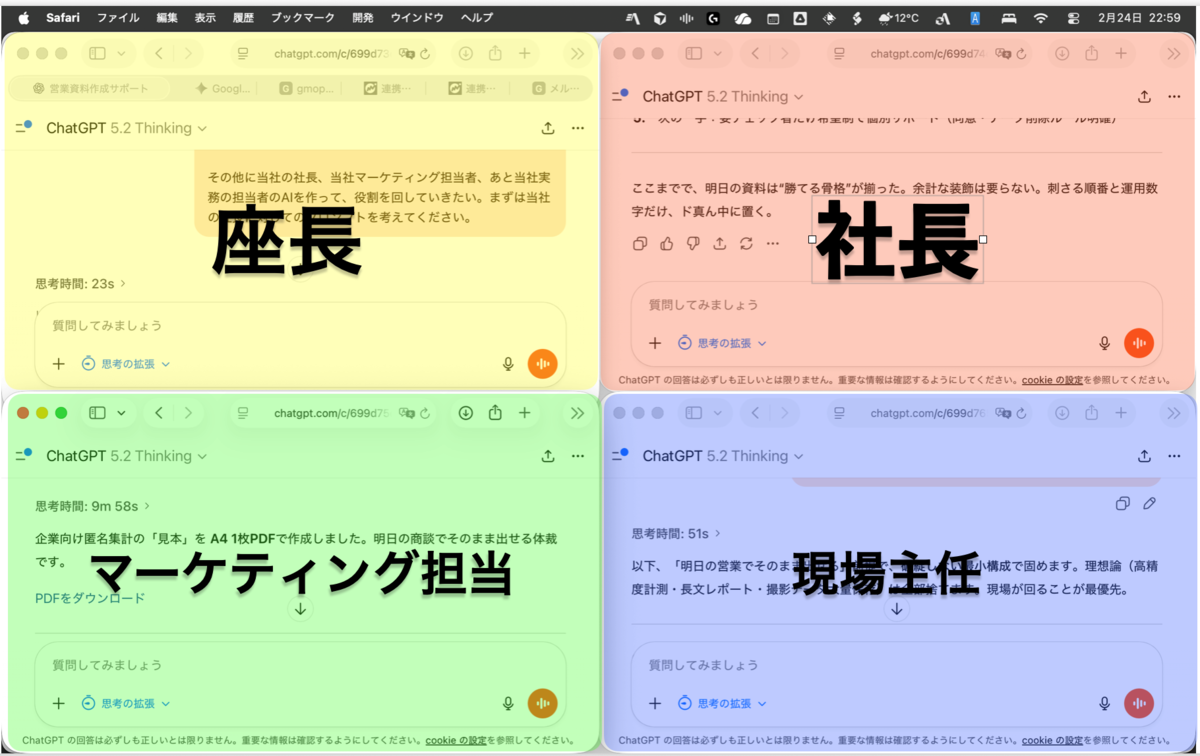Open ChatGPT sidebar menu in yellow window
Viewport: 1200px width, 756px height.
(24, 127)
